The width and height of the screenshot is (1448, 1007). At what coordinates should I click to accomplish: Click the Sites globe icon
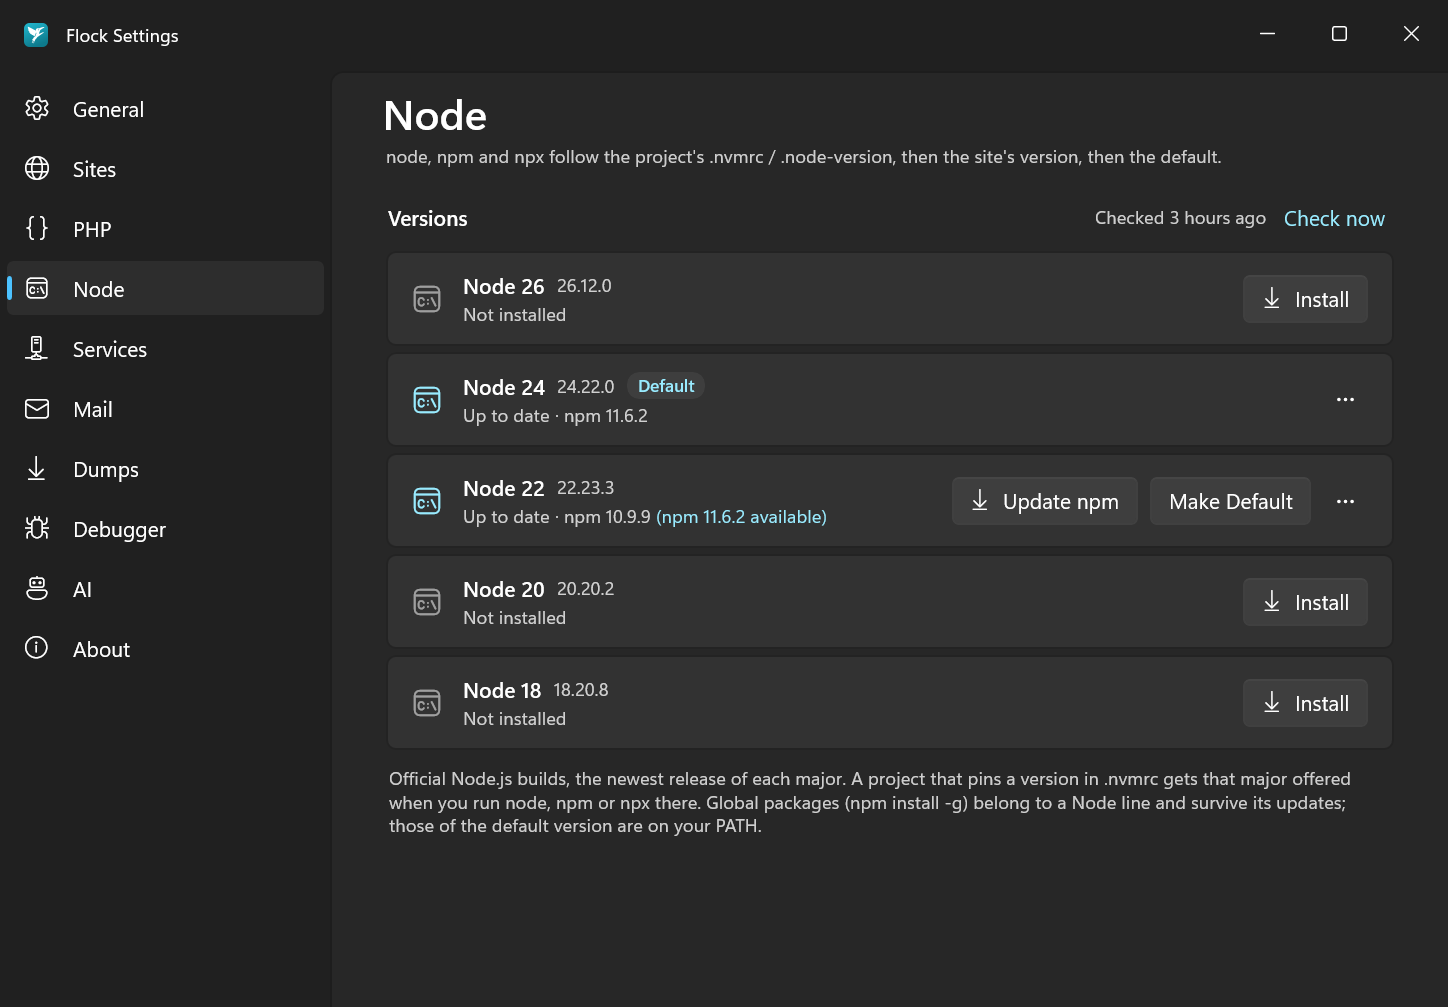coord(37,168)
